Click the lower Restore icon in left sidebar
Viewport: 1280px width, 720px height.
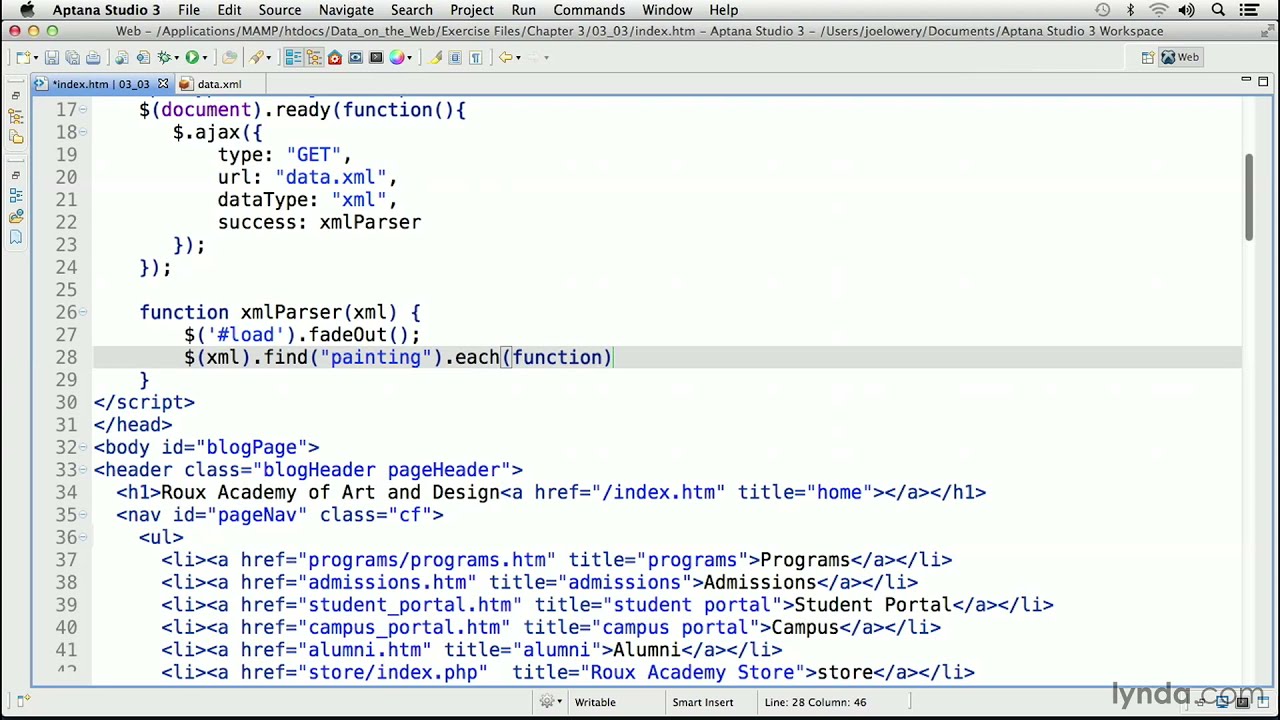pyautogui.click(x=15, y=176)
